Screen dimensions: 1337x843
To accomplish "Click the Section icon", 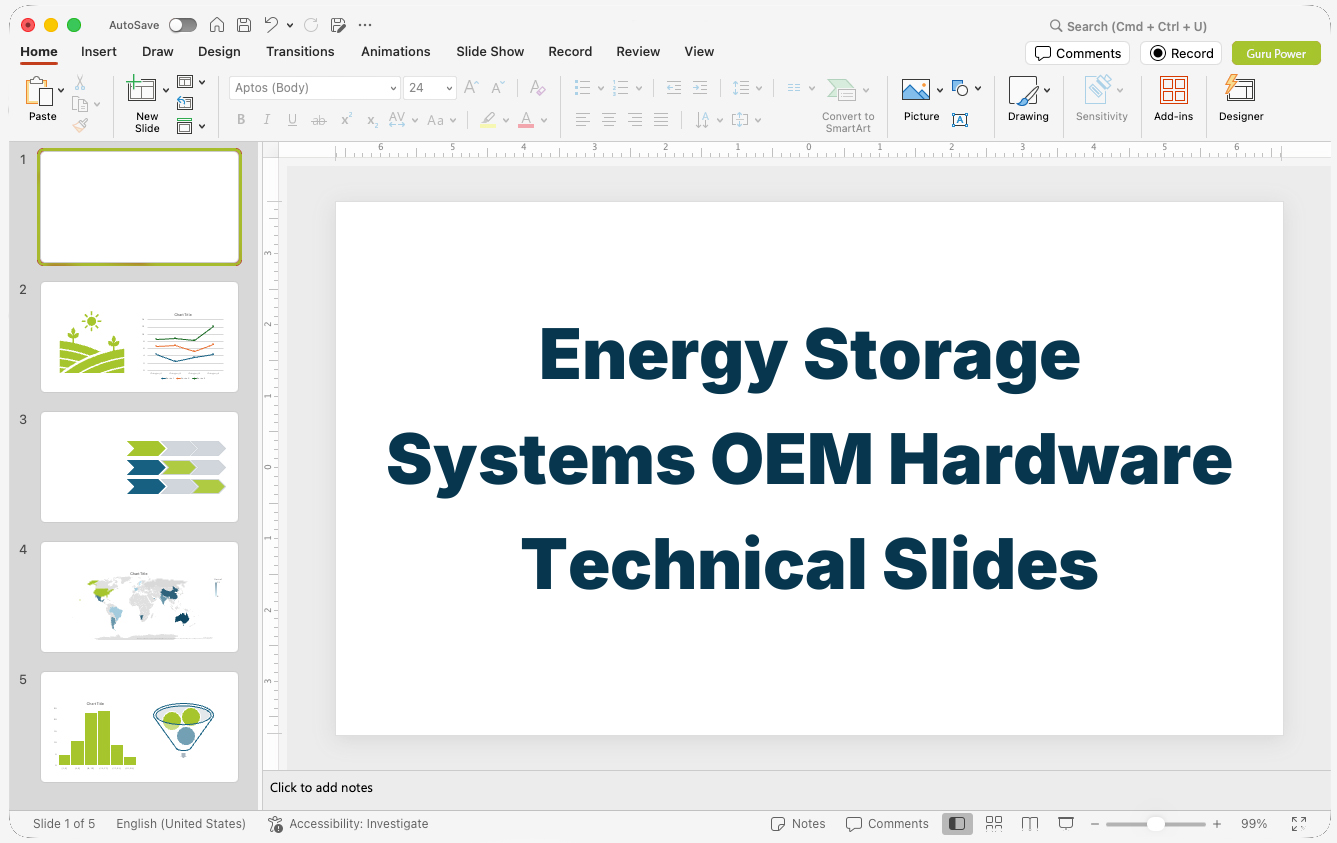I will tap(185, 126).
